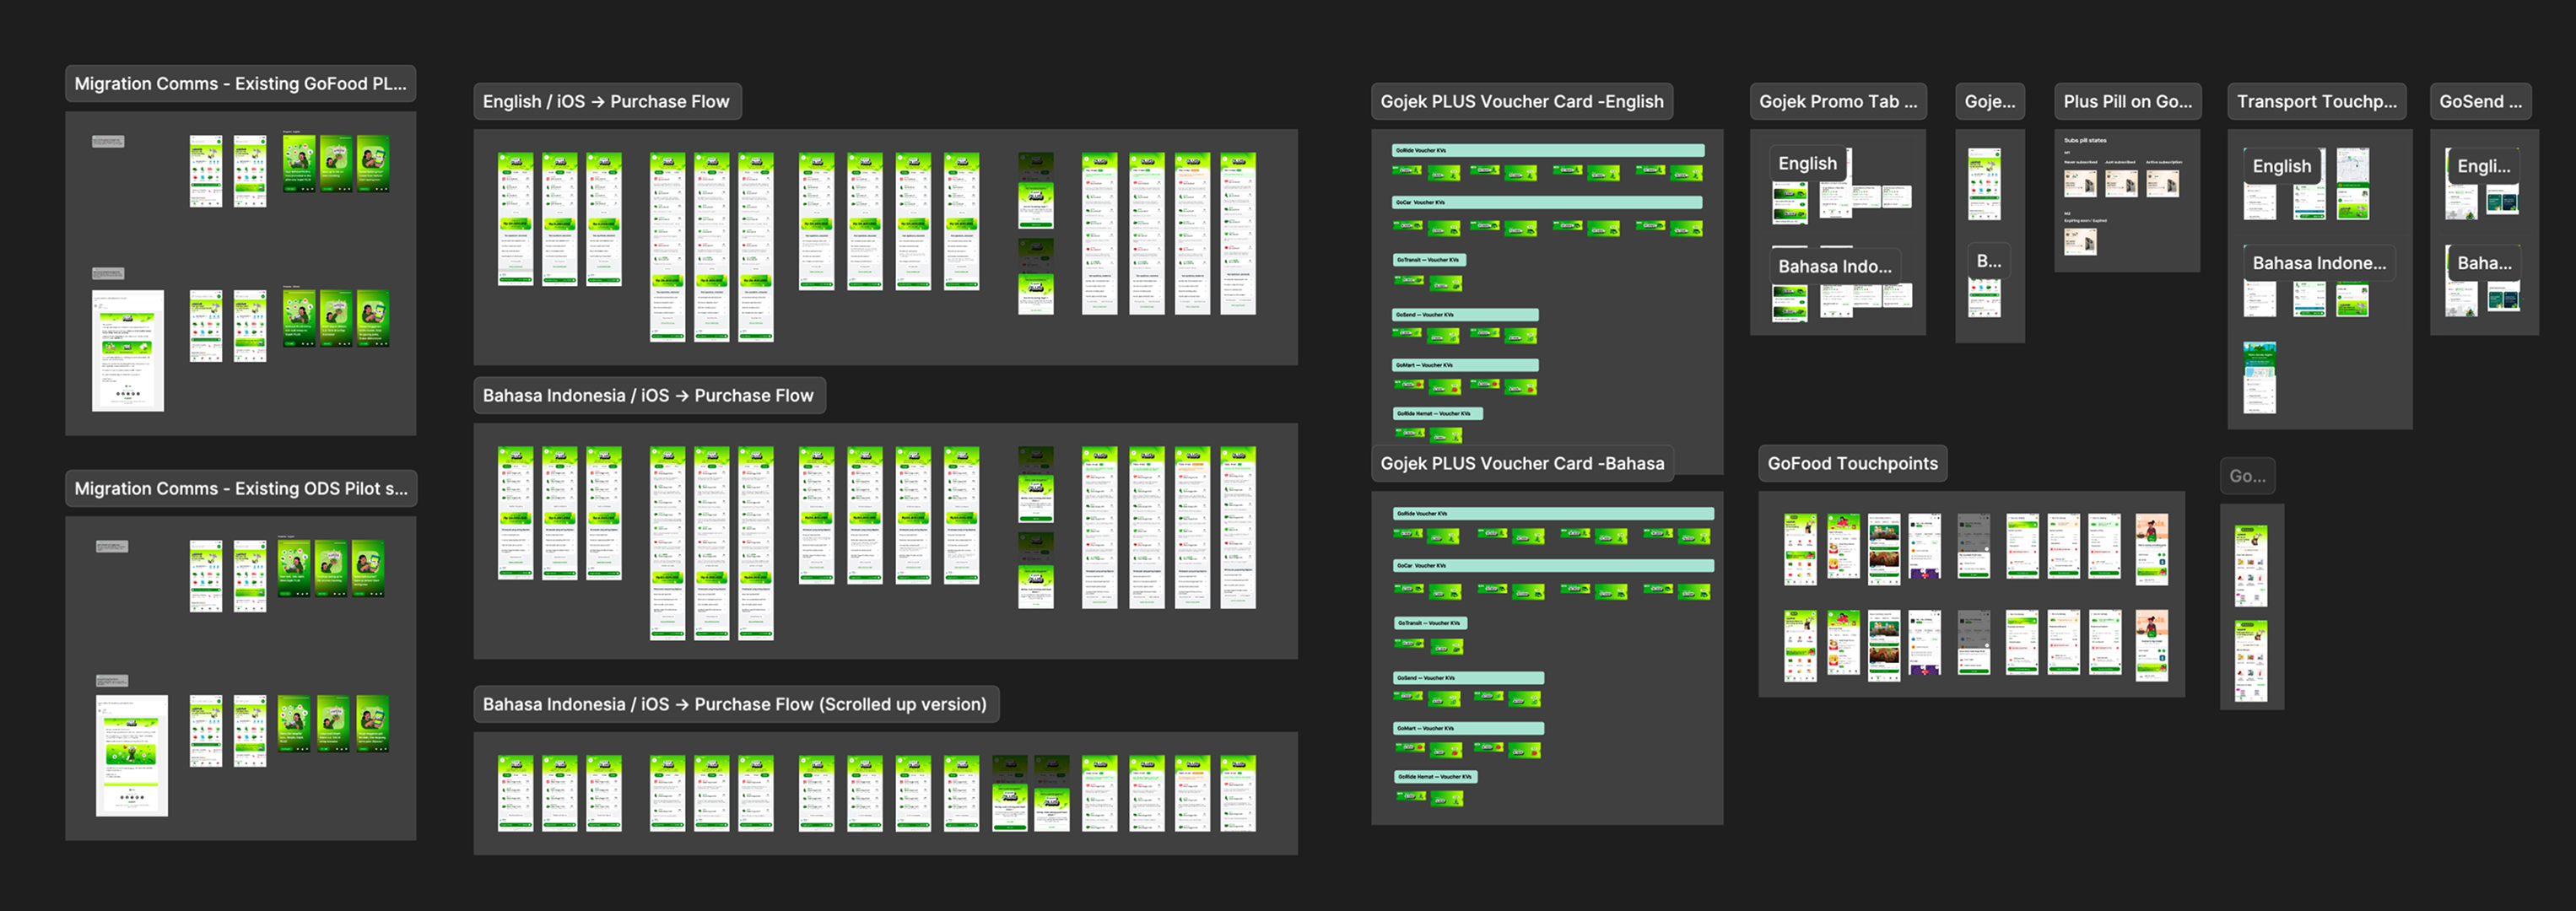The image size is (2576, 911).
Task: Open the email mockup in Migration Comms GoFood frame
Action: click(128, 351)
